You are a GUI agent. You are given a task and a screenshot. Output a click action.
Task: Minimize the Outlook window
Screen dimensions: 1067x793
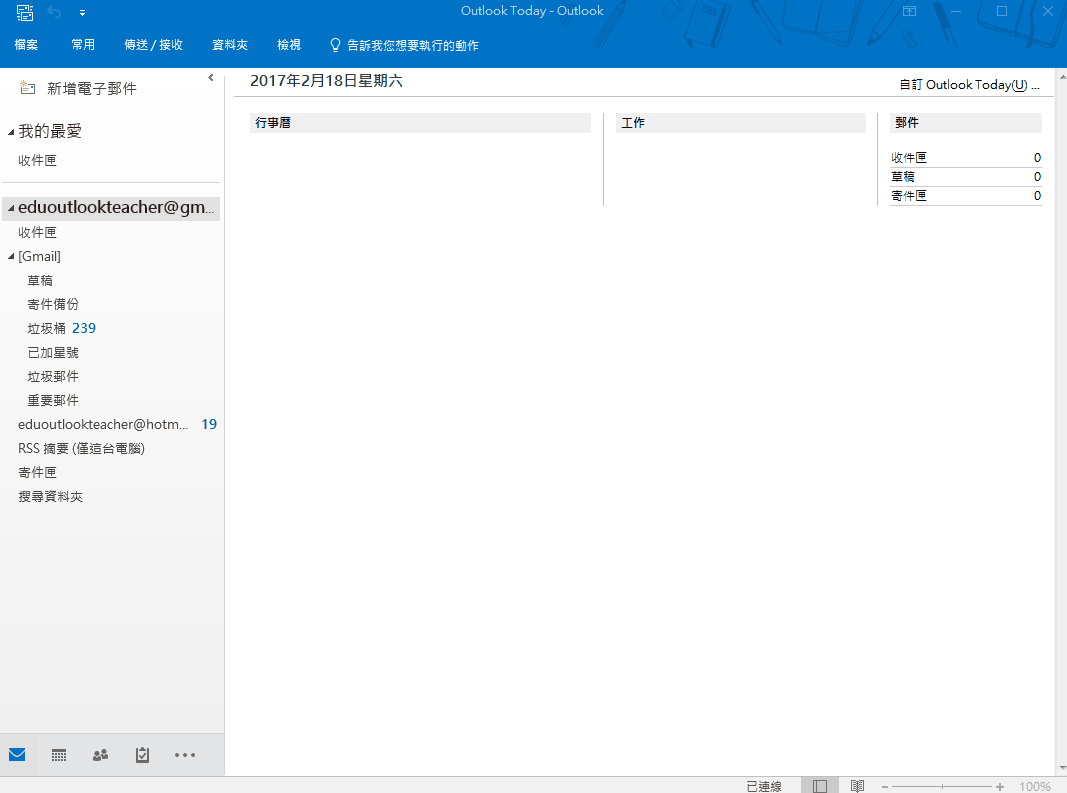955,12
